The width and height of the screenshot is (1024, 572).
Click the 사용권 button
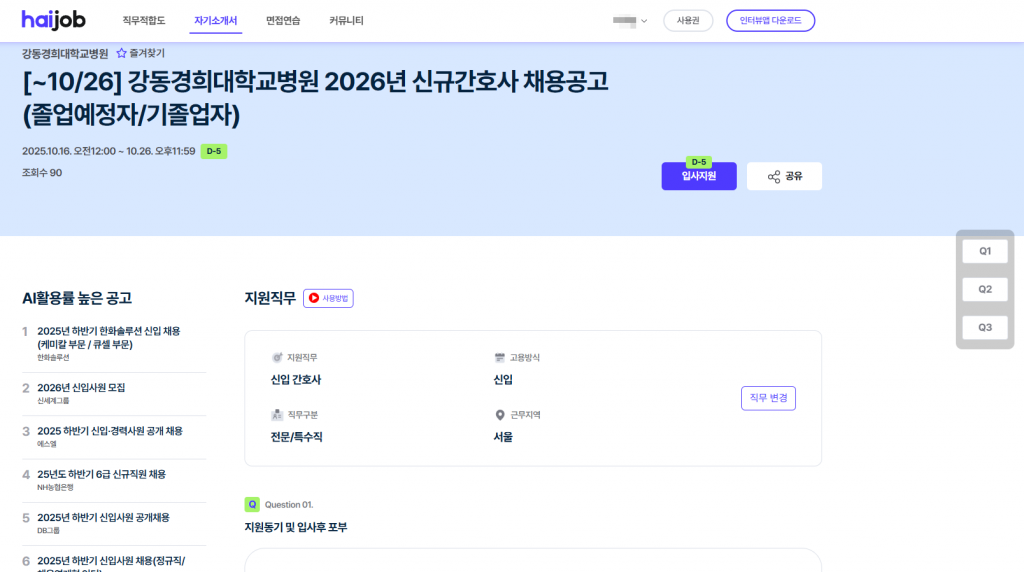[x=688, y=21]
